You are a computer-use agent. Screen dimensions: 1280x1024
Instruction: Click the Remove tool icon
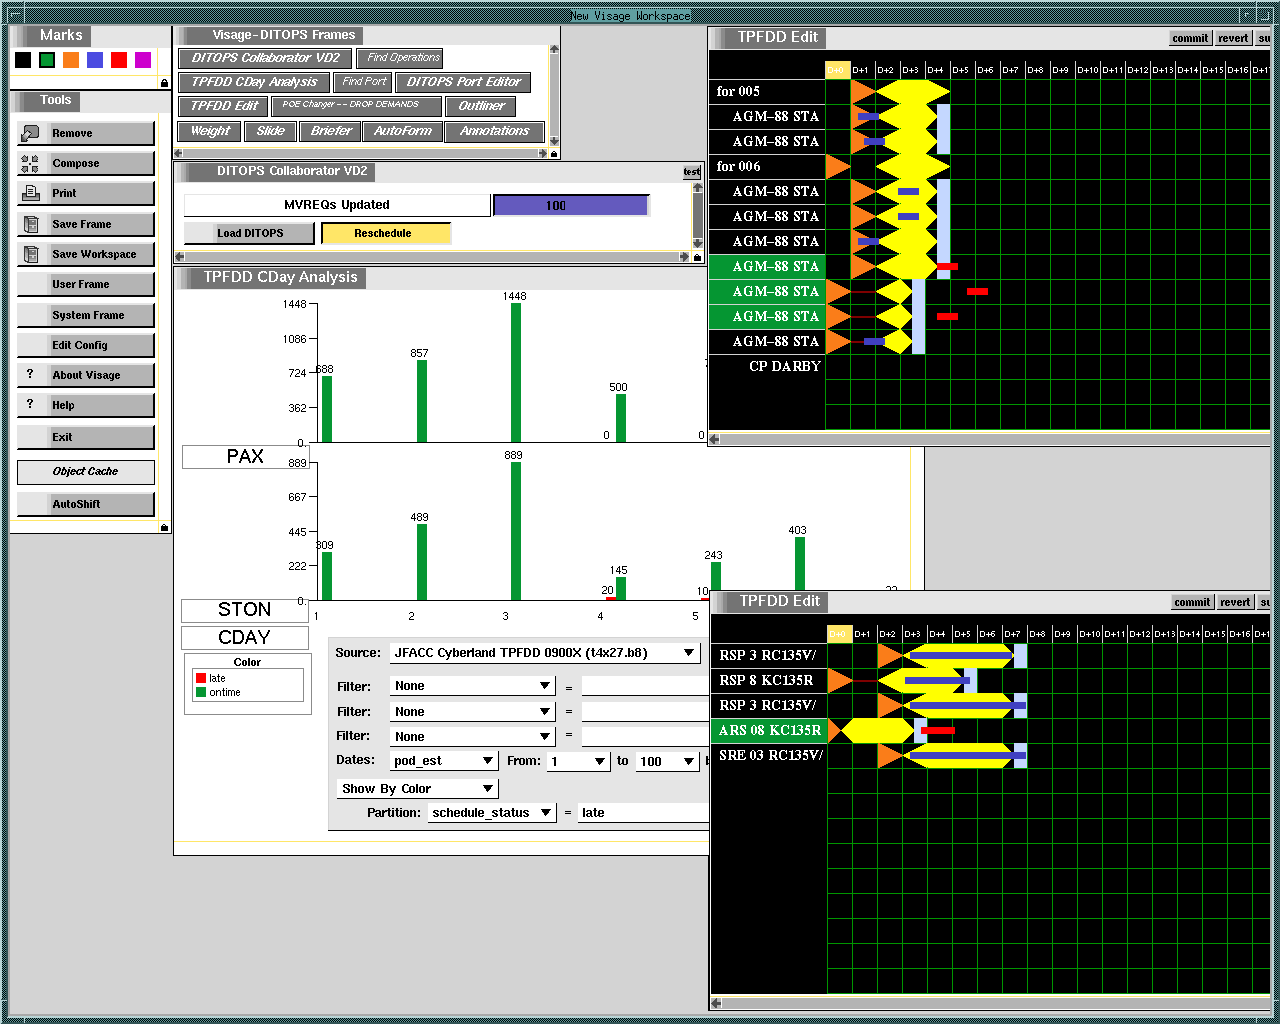30,133
